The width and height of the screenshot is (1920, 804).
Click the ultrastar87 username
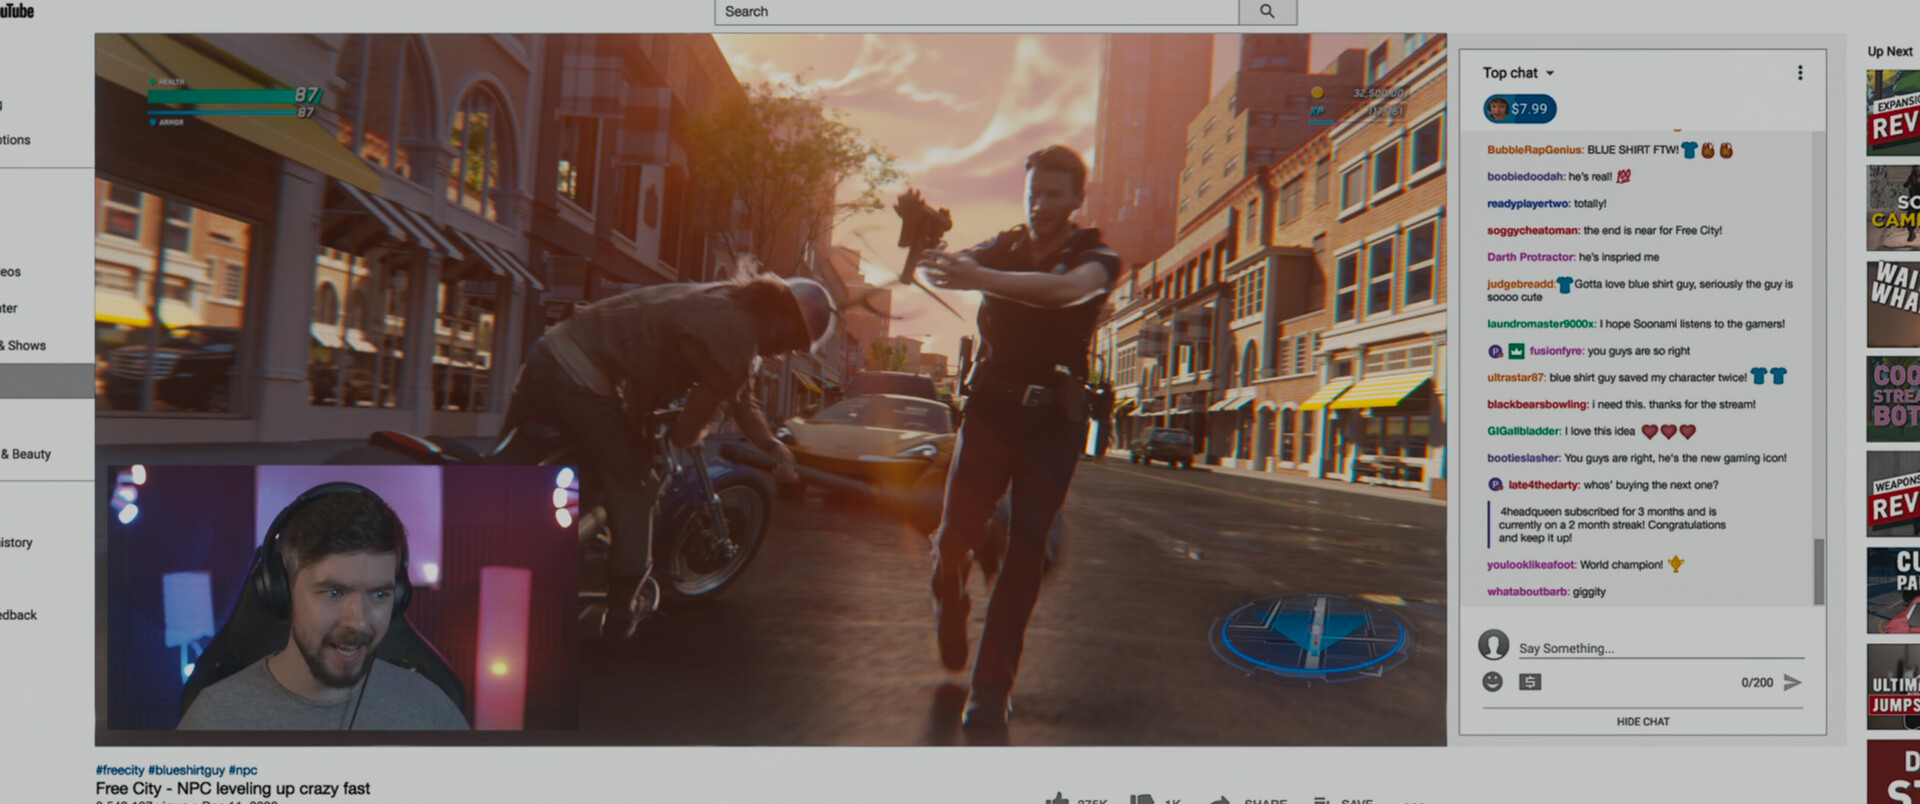[x=1516, y=378]
